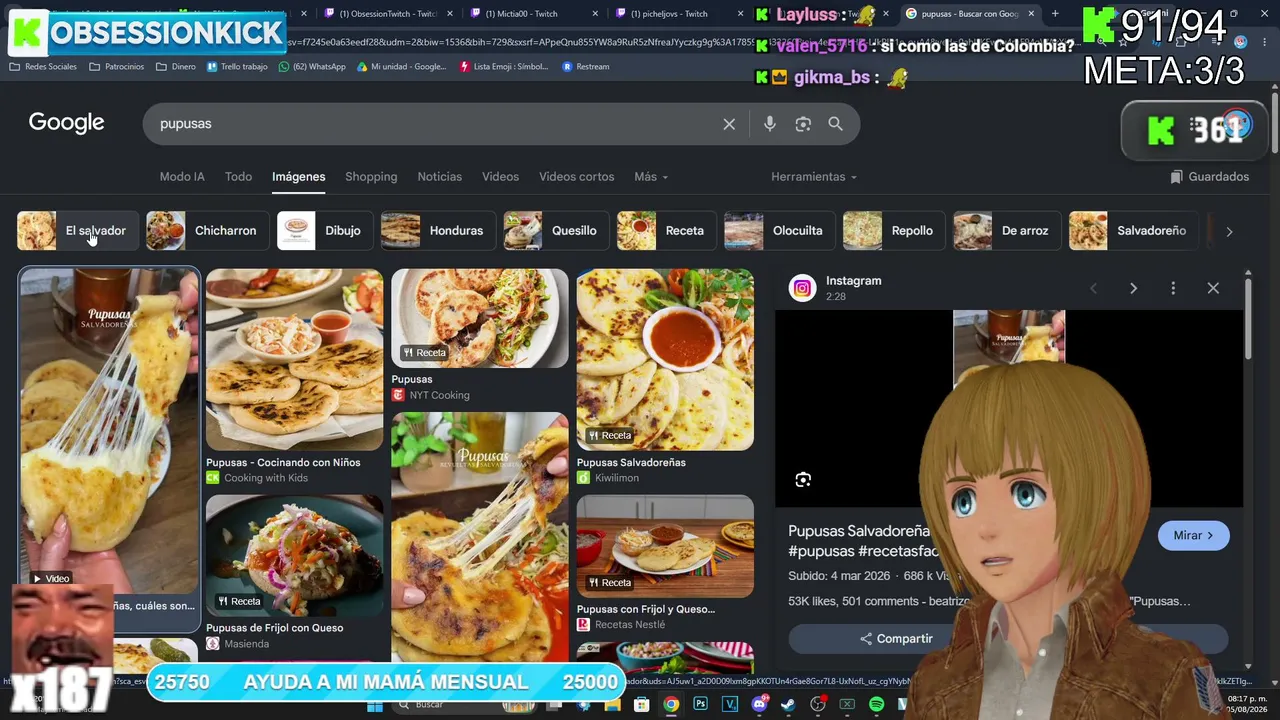
Task: Open Pupusas de Frijol con Queso image
Action: coord(294,554)
